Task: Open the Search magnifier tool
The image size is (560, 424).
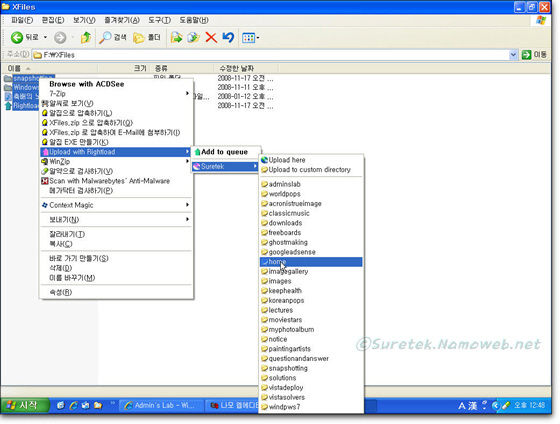Action: click(x=113, y=37)
